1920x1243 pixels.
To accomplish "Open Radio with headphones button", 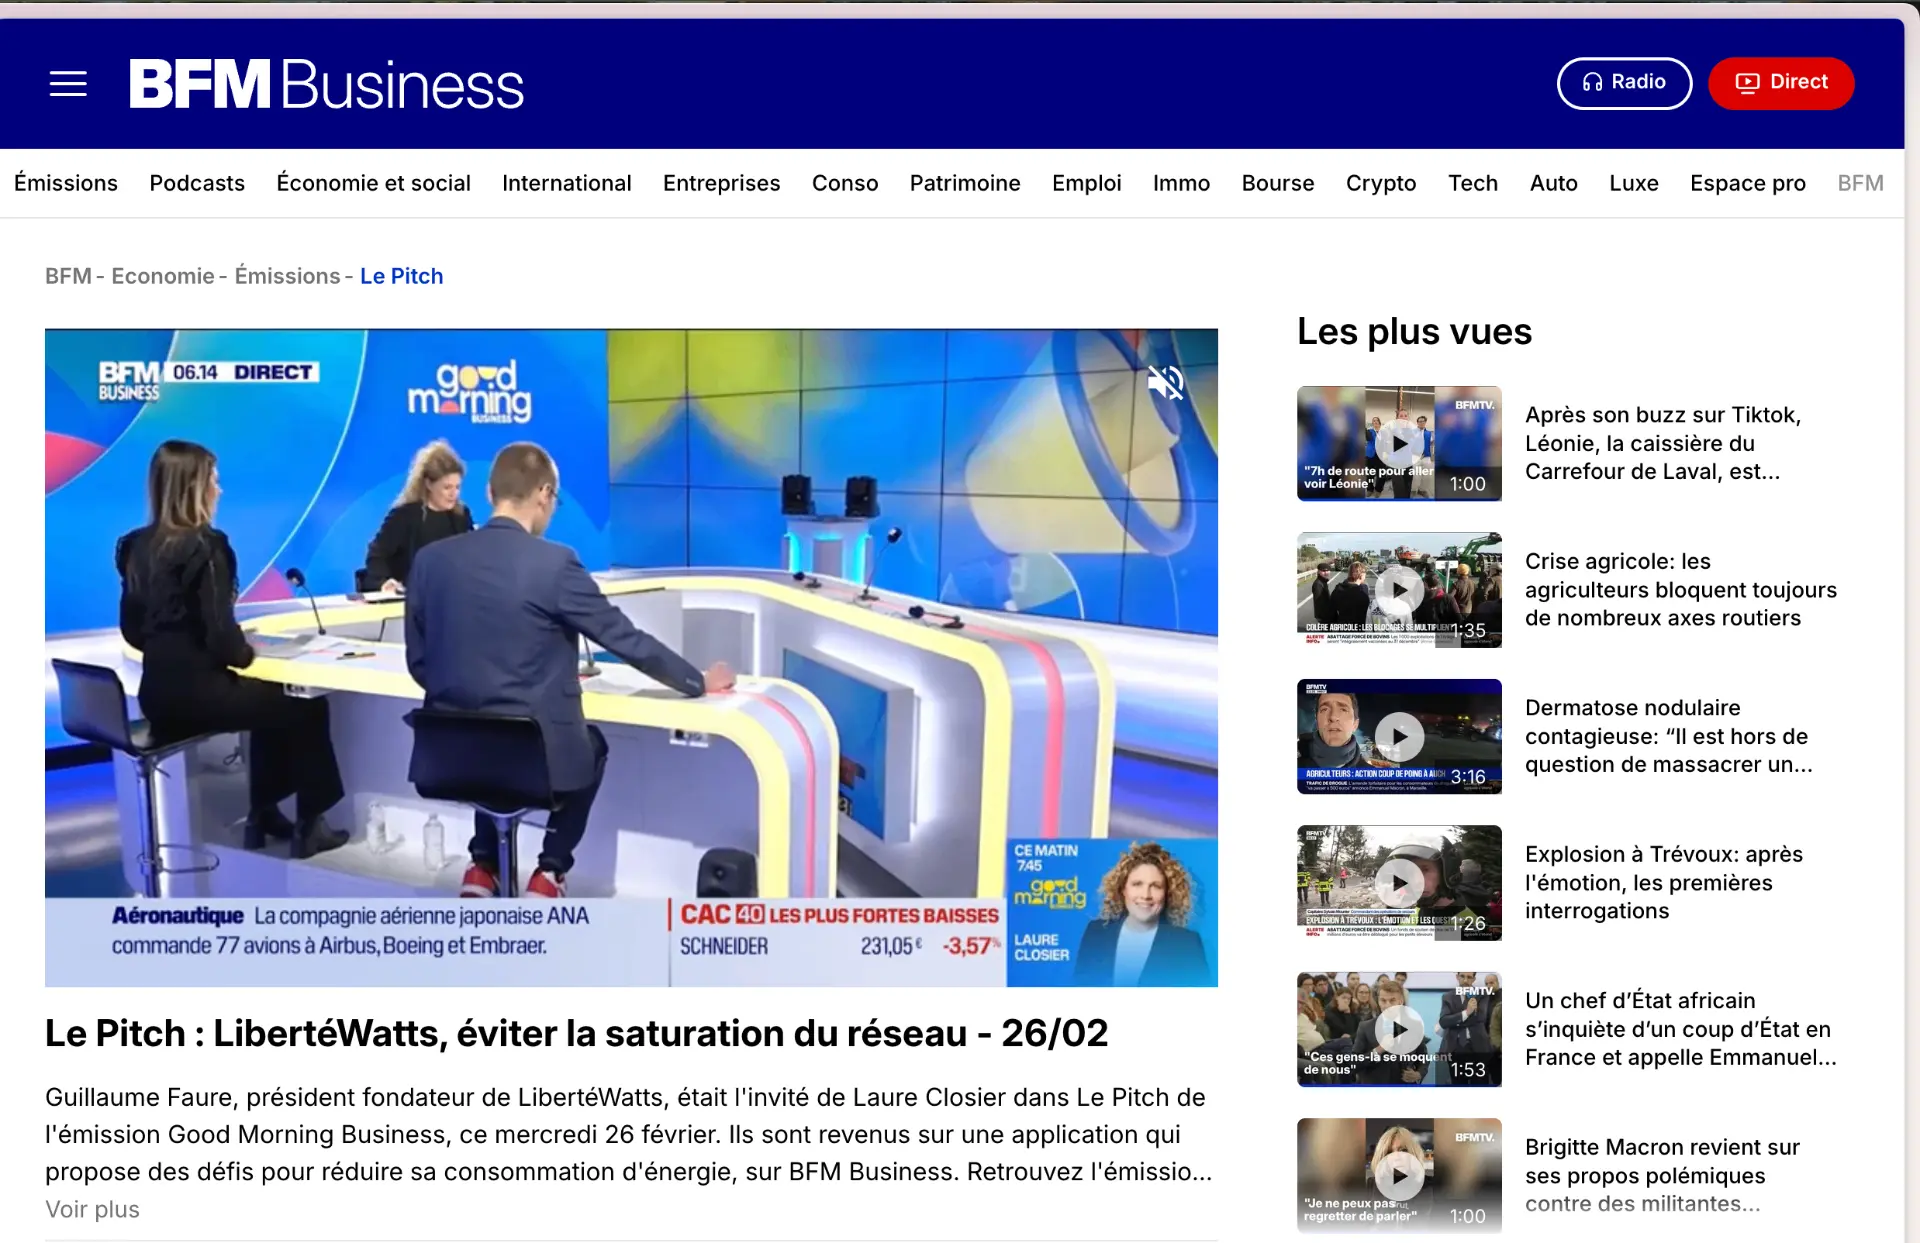I will pyautogui.click(x=1624, y=83).
